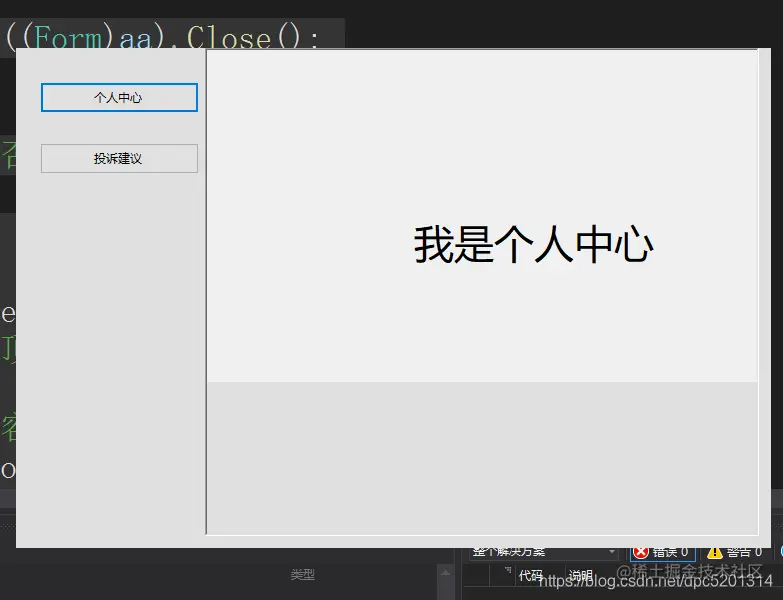Screen dimensions: 783x600
Task: Toggle the 警告 0 filter in Error List
Action: click(735, 553)
